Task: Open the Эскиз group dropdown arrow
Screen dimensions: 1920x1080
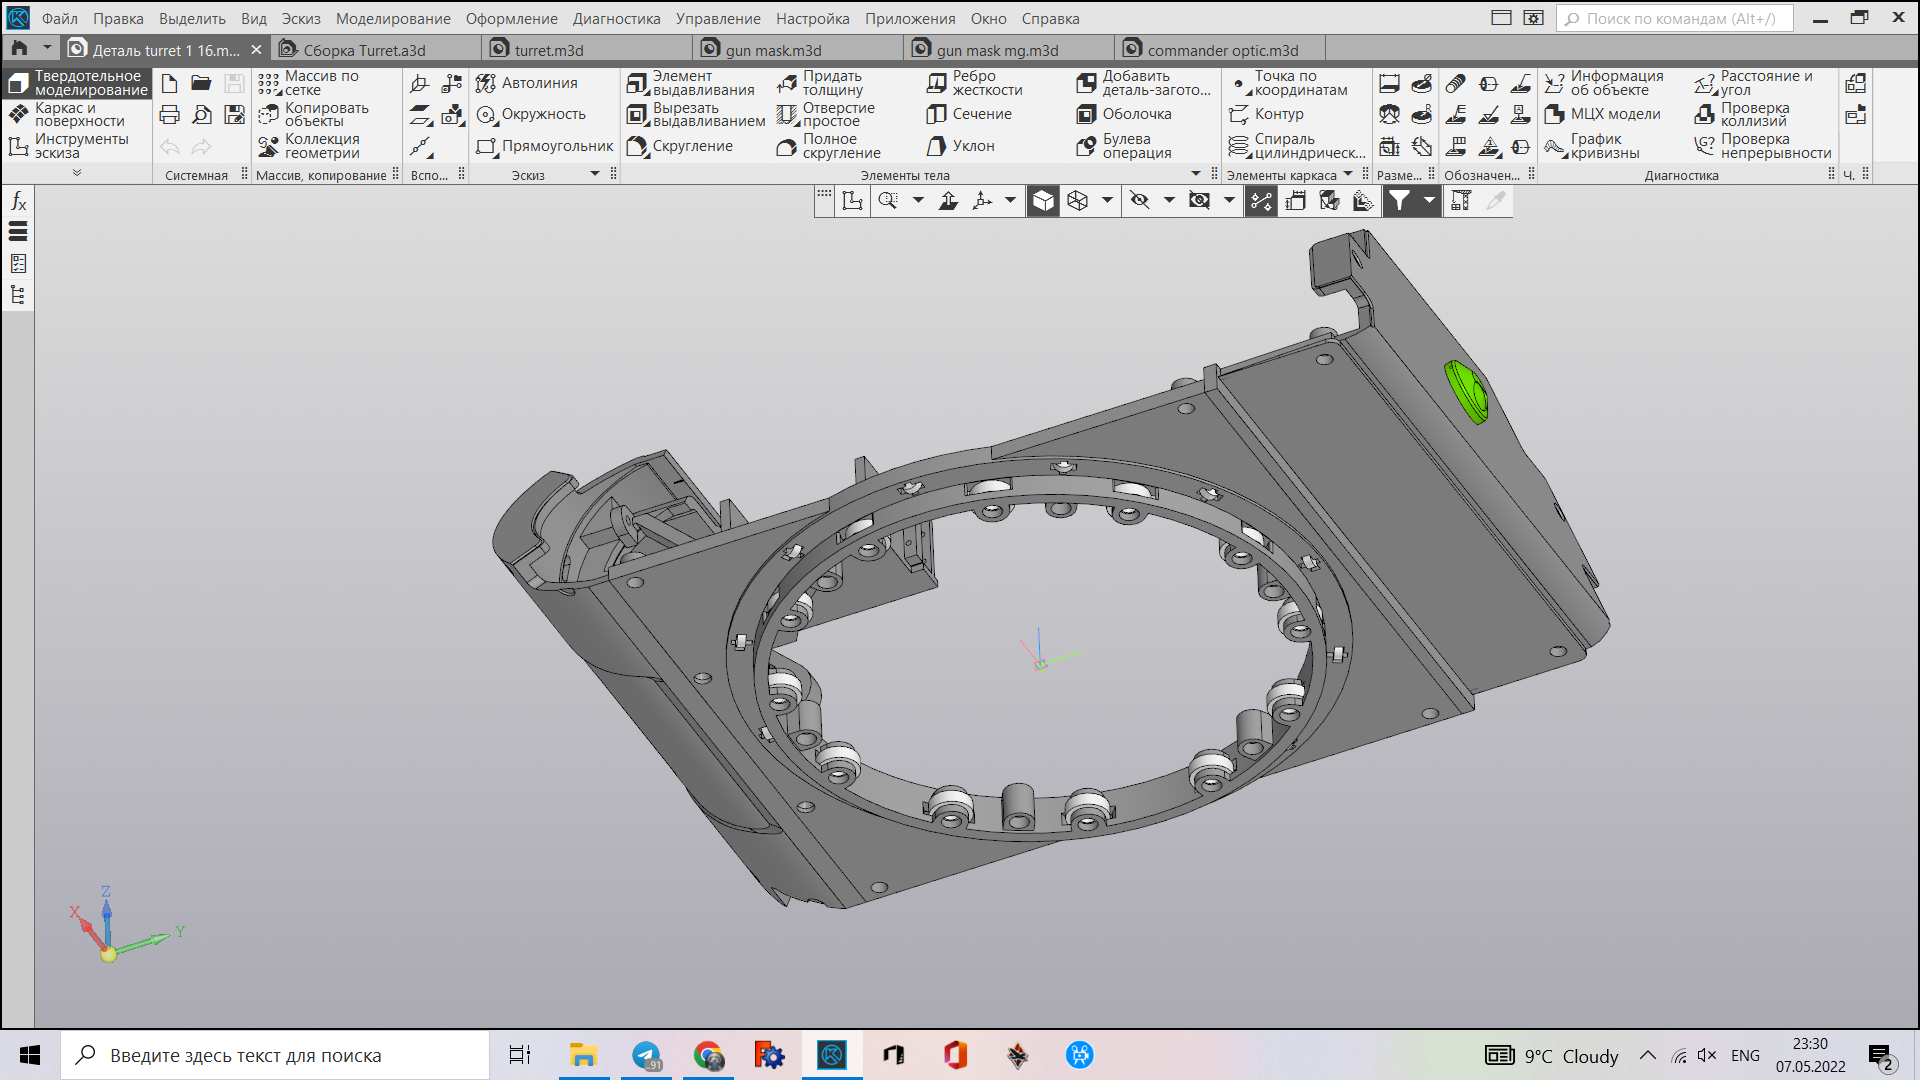Action: (x=595, y=174)
